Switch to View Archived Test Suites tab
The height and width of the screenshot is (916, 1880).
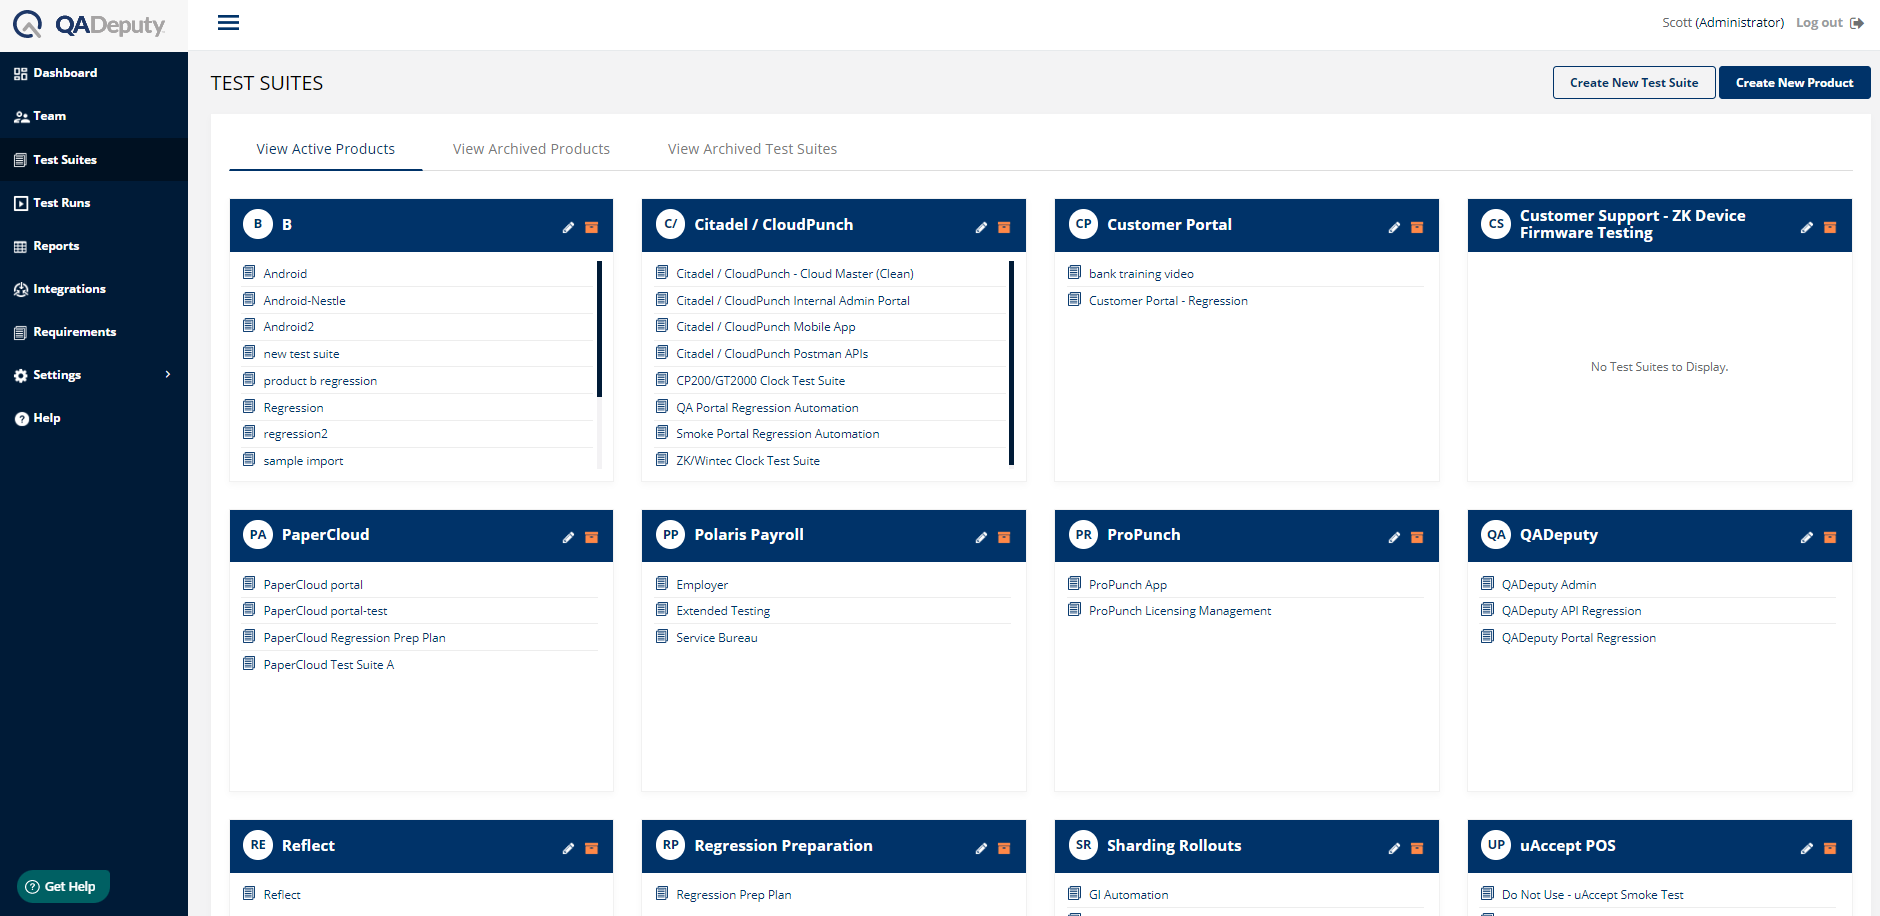752,149
